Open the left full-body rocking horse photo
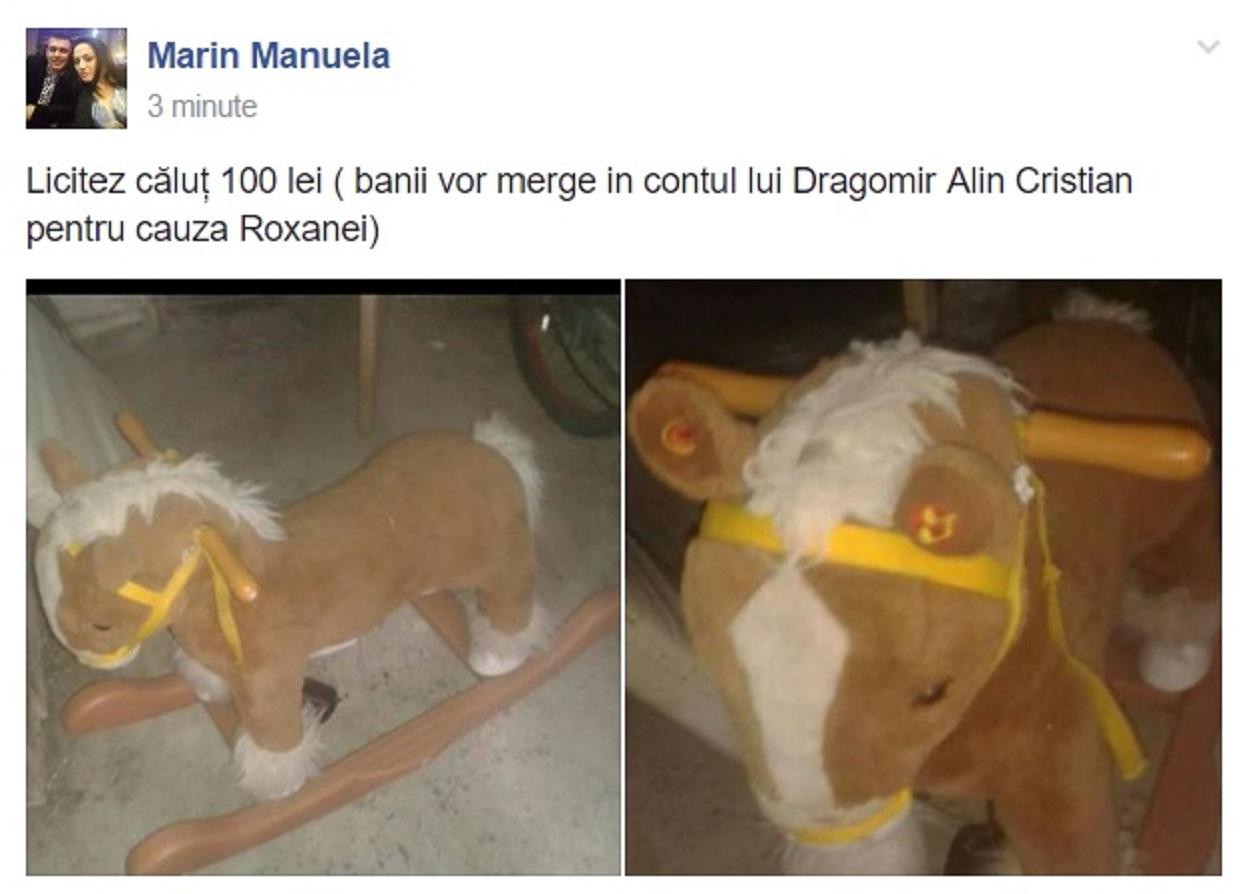 point(323,577)
